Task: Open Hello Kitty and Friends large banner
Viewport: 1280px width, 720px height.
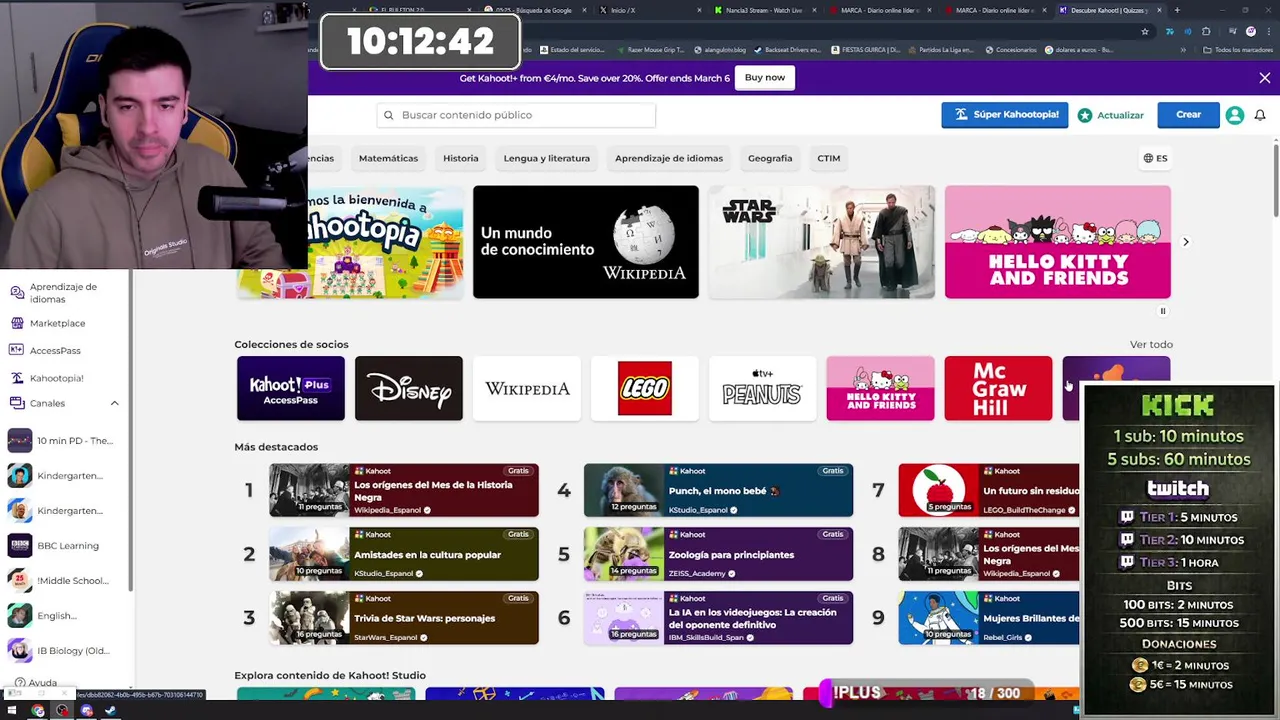Action: (x=1058, y=242)
